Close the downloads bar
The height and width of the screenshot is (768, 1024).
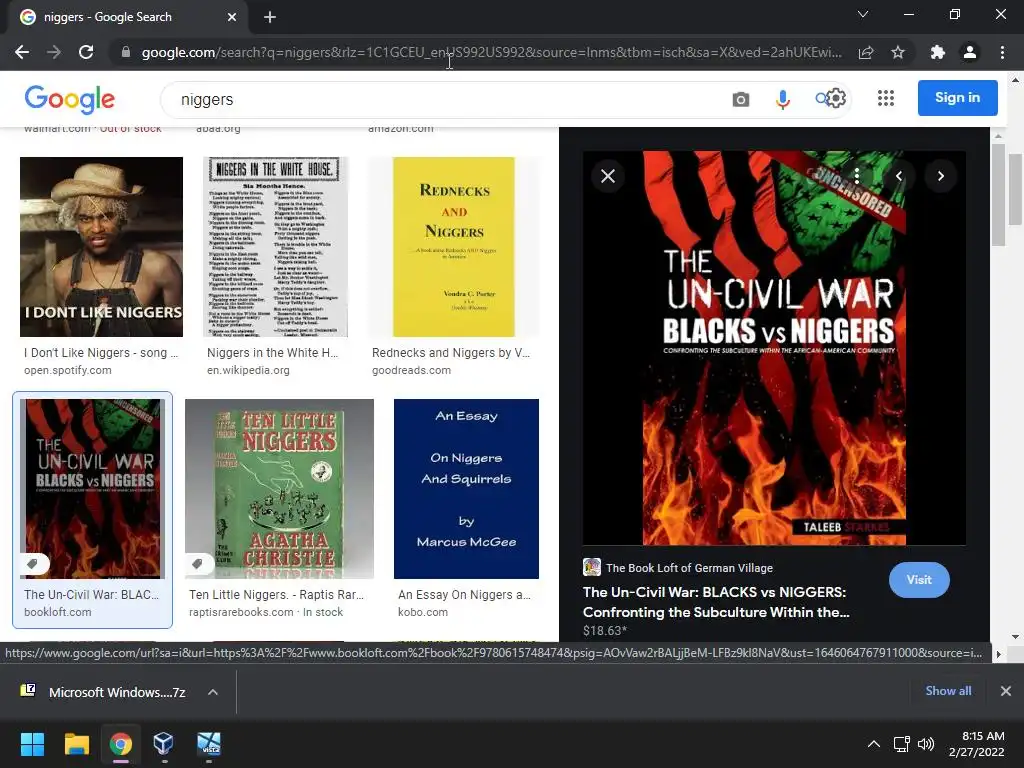click(x=1006, y=691)
